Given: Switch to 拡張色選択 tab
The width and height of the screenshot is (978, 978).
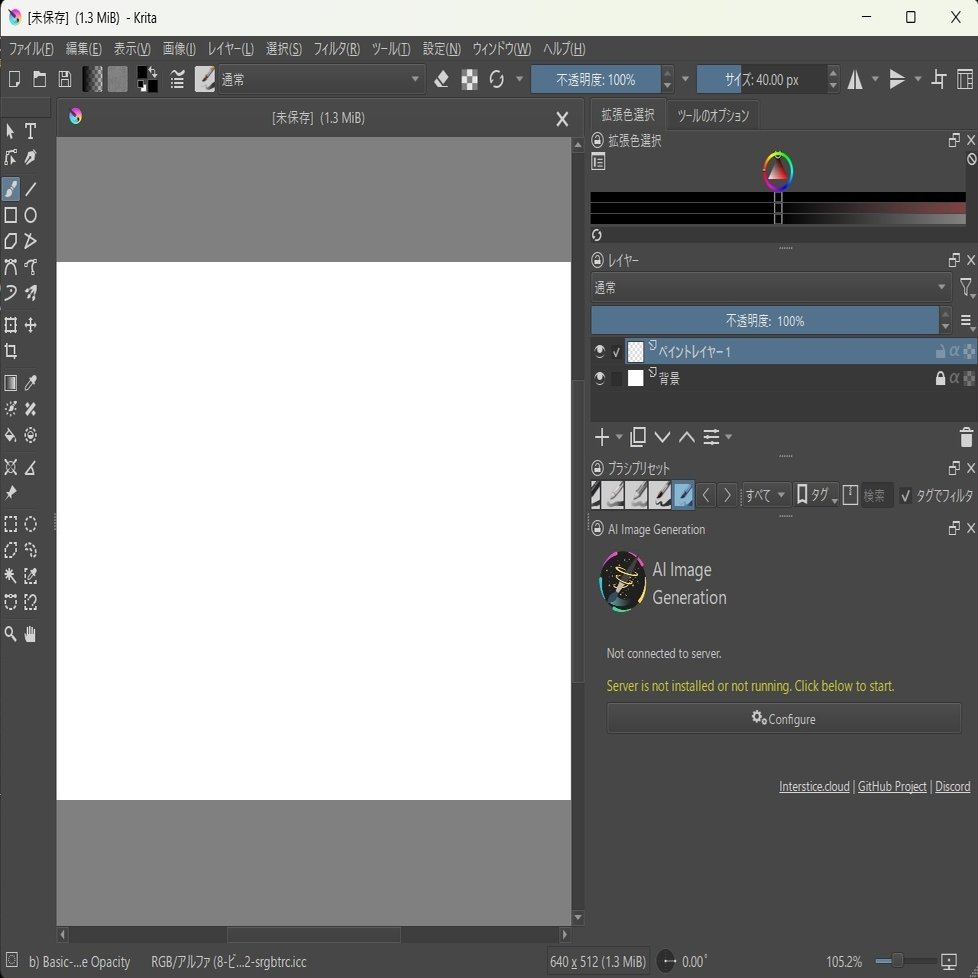Looking at the screenshot, I should (x=627, y=115).
